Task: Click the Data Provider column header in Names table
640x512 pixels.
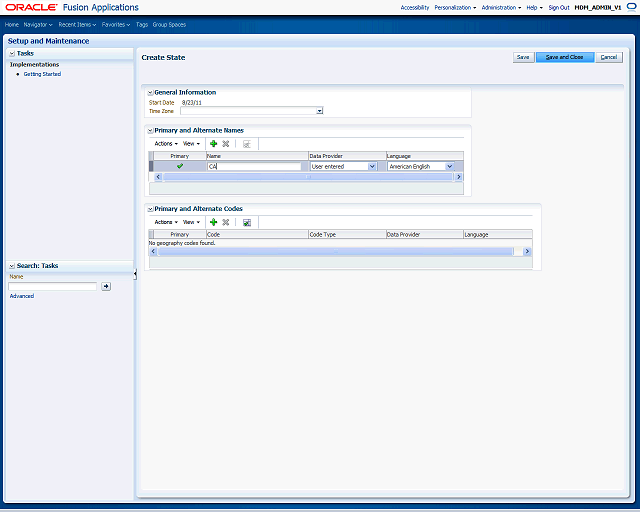Action: pos(347,156)
